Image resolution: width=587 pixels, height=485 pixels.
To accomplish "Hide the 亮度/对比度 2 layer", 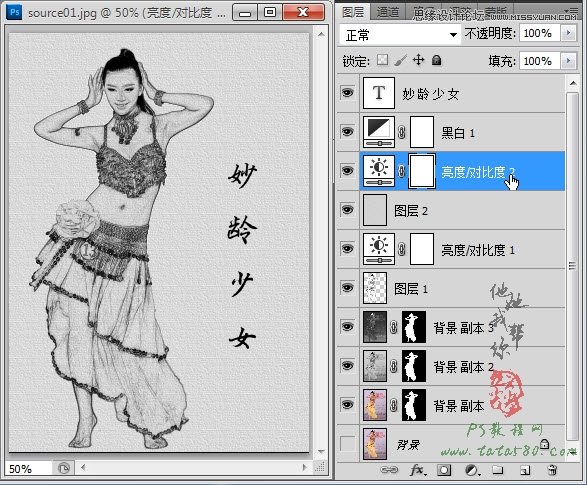I will tap(347, 171).
